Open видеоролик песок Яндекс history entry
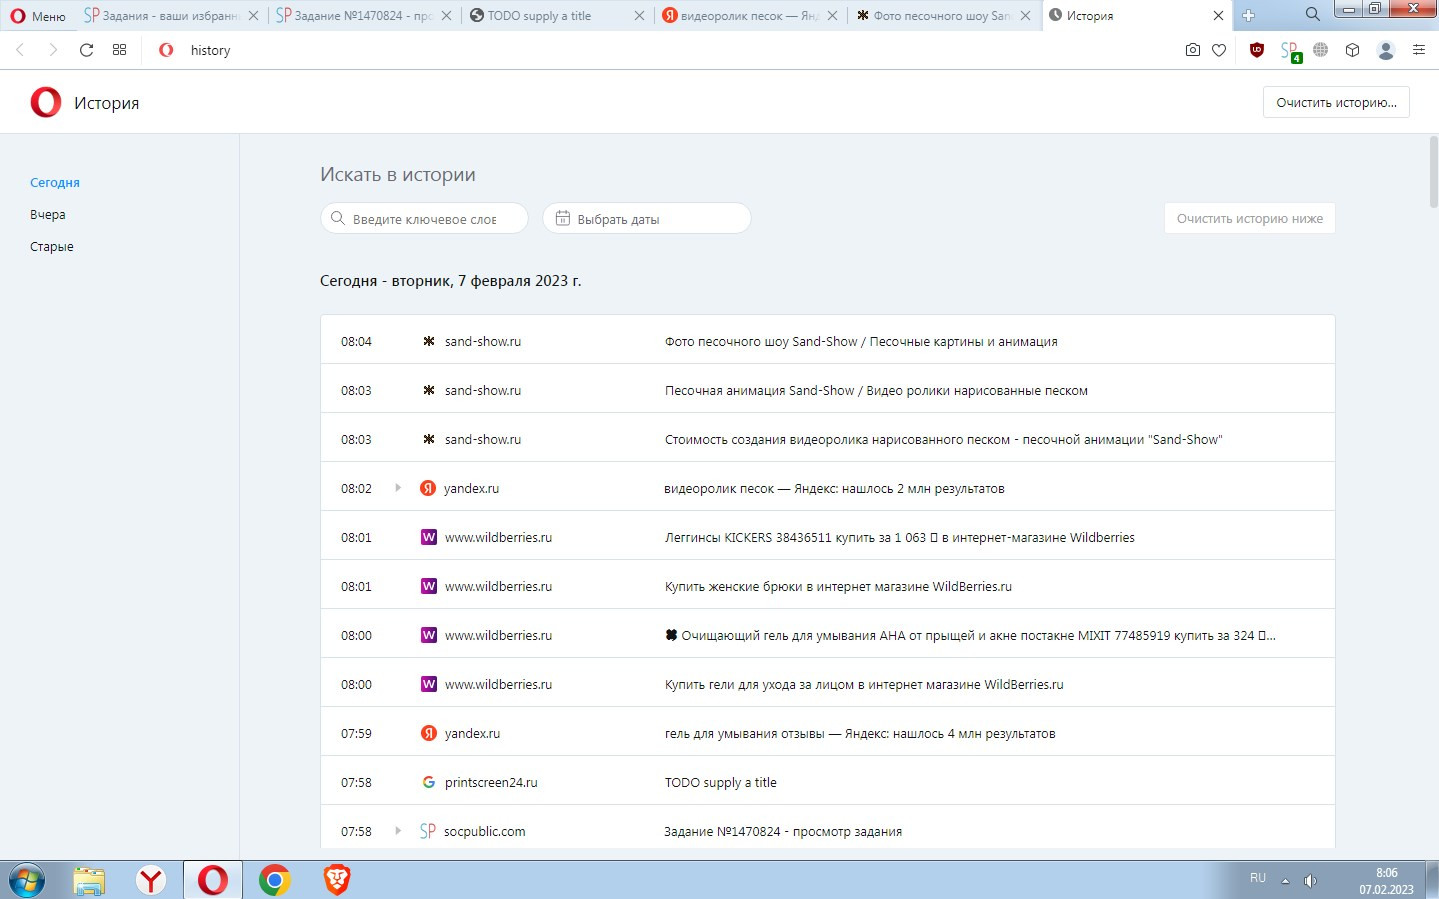Viewport: 1439px width, 899px height. (834, 488)
